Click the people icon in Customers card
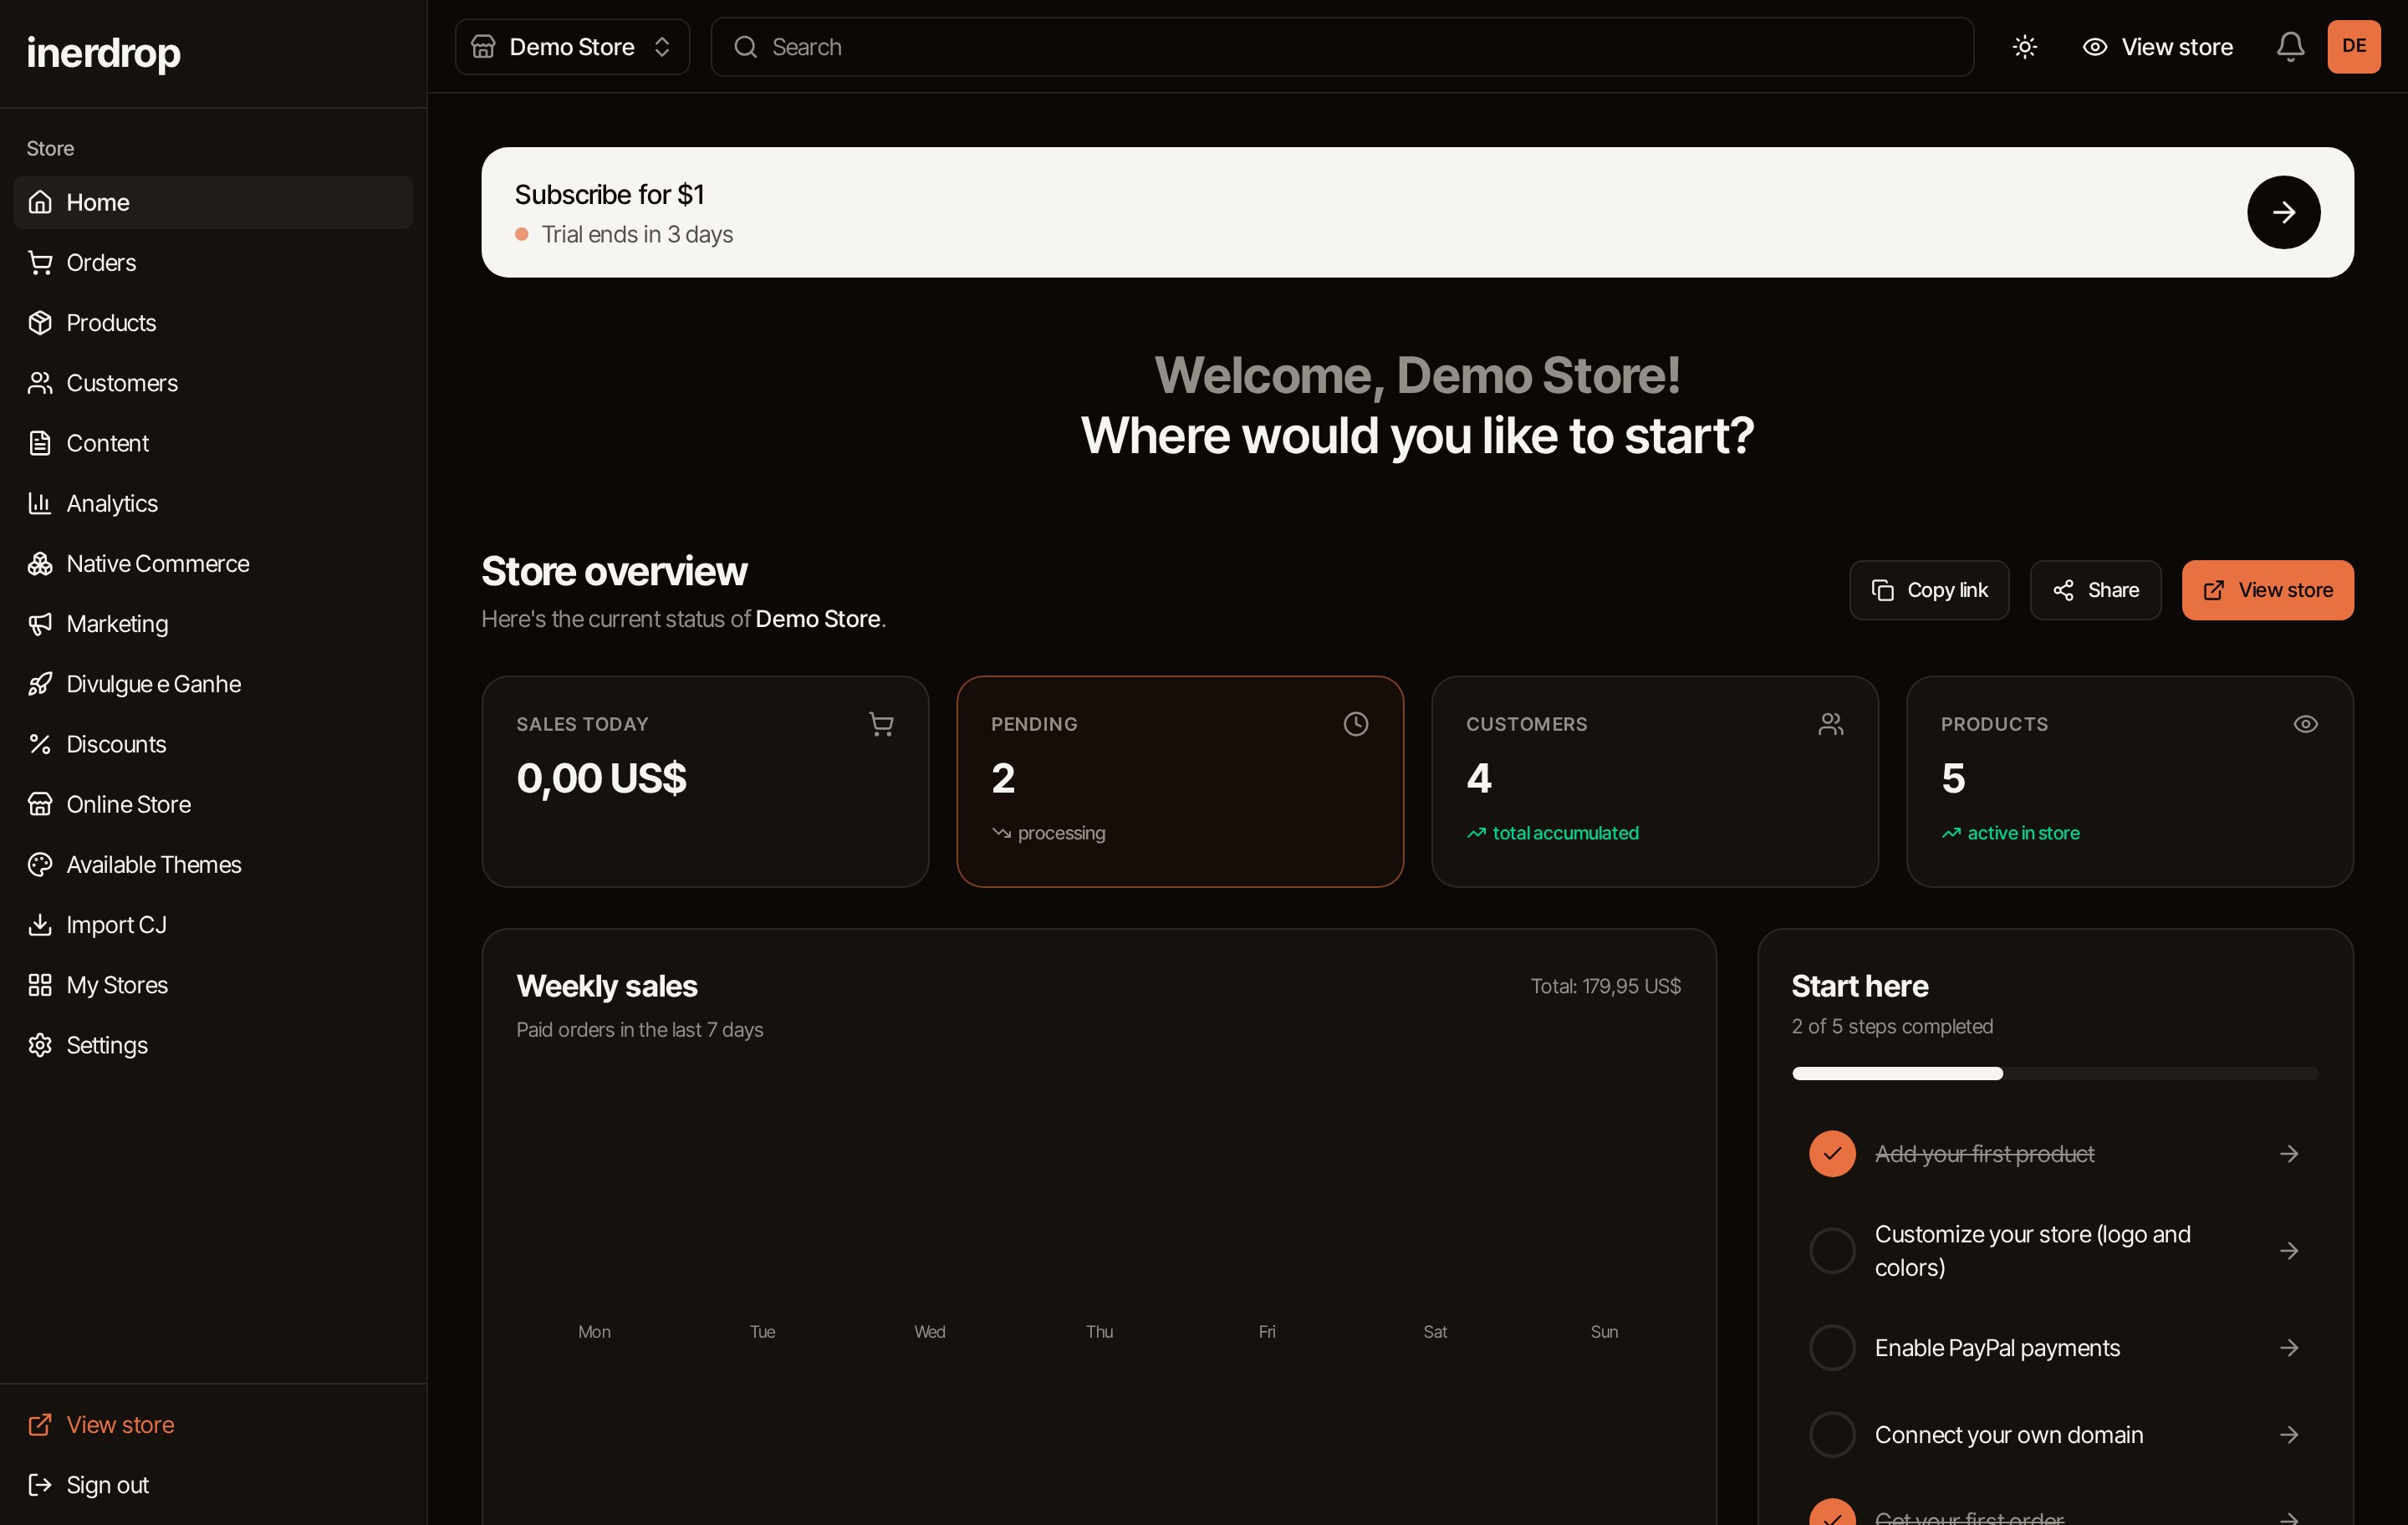 1830,724
